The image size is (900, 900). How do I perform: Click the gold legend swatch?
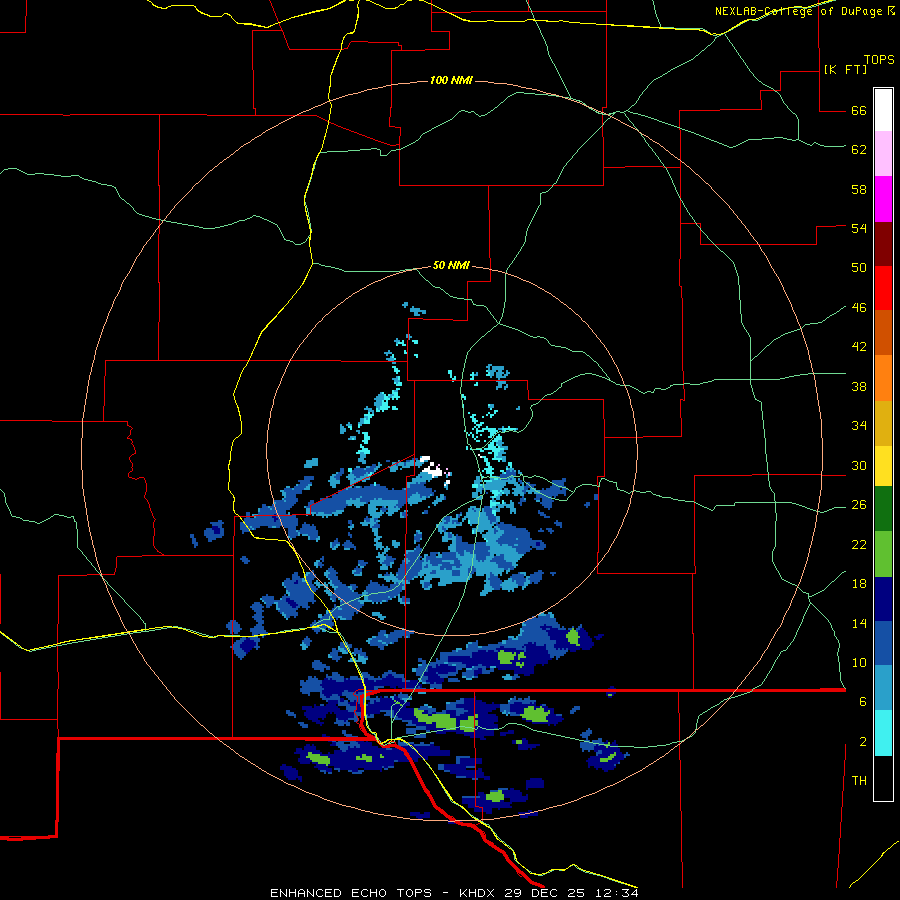tap(883, 423)
